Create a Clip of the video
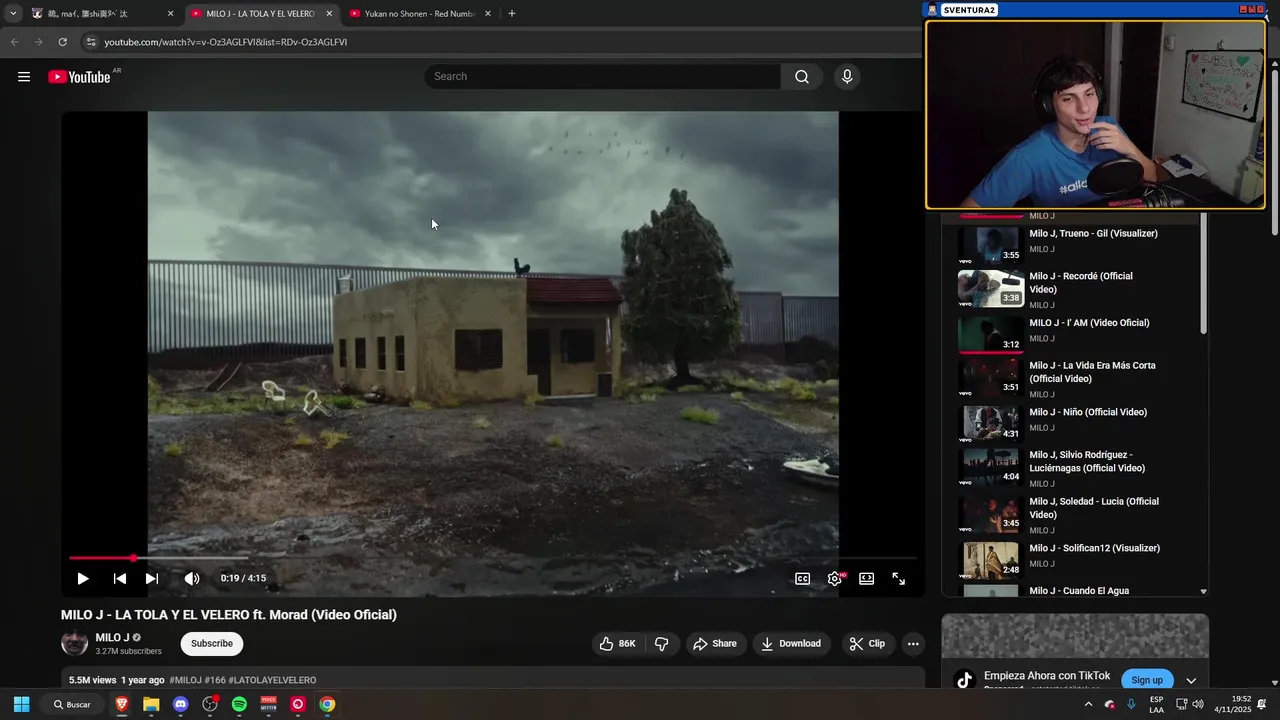1280x720 pixels. pyautogui.click(x=868, y=644)
